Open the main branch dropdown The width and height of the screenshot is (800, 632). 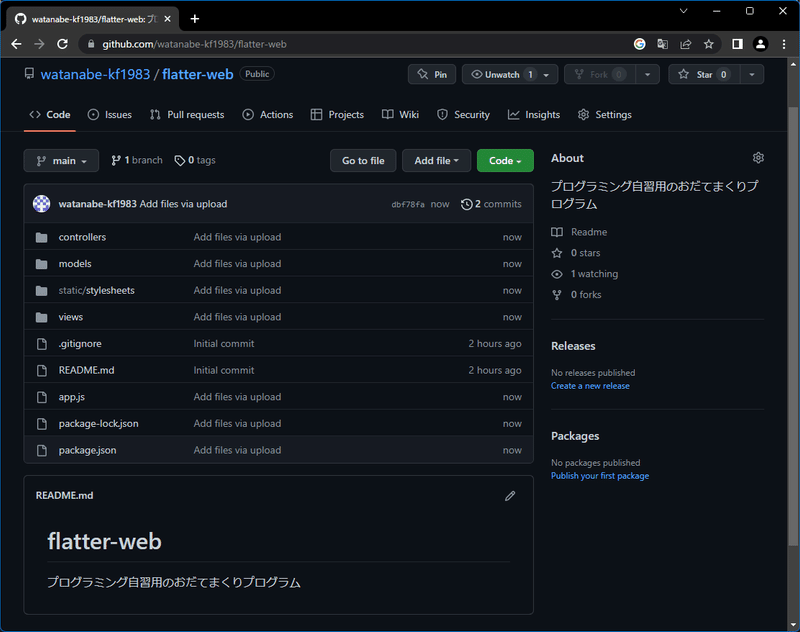coord(61,160)
